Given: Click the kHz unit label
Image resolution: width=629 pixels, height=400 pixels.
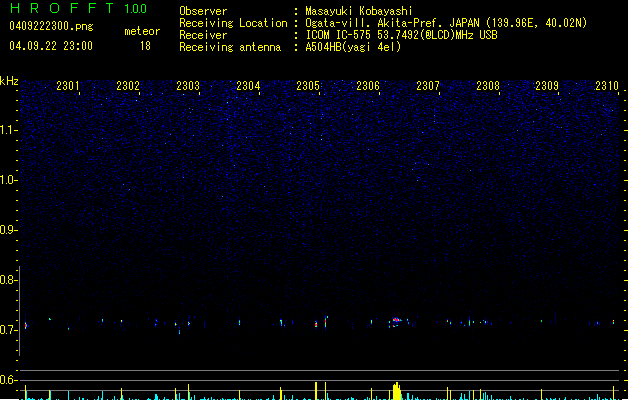Looking at the screenshot, I should [x=9, y=81].
